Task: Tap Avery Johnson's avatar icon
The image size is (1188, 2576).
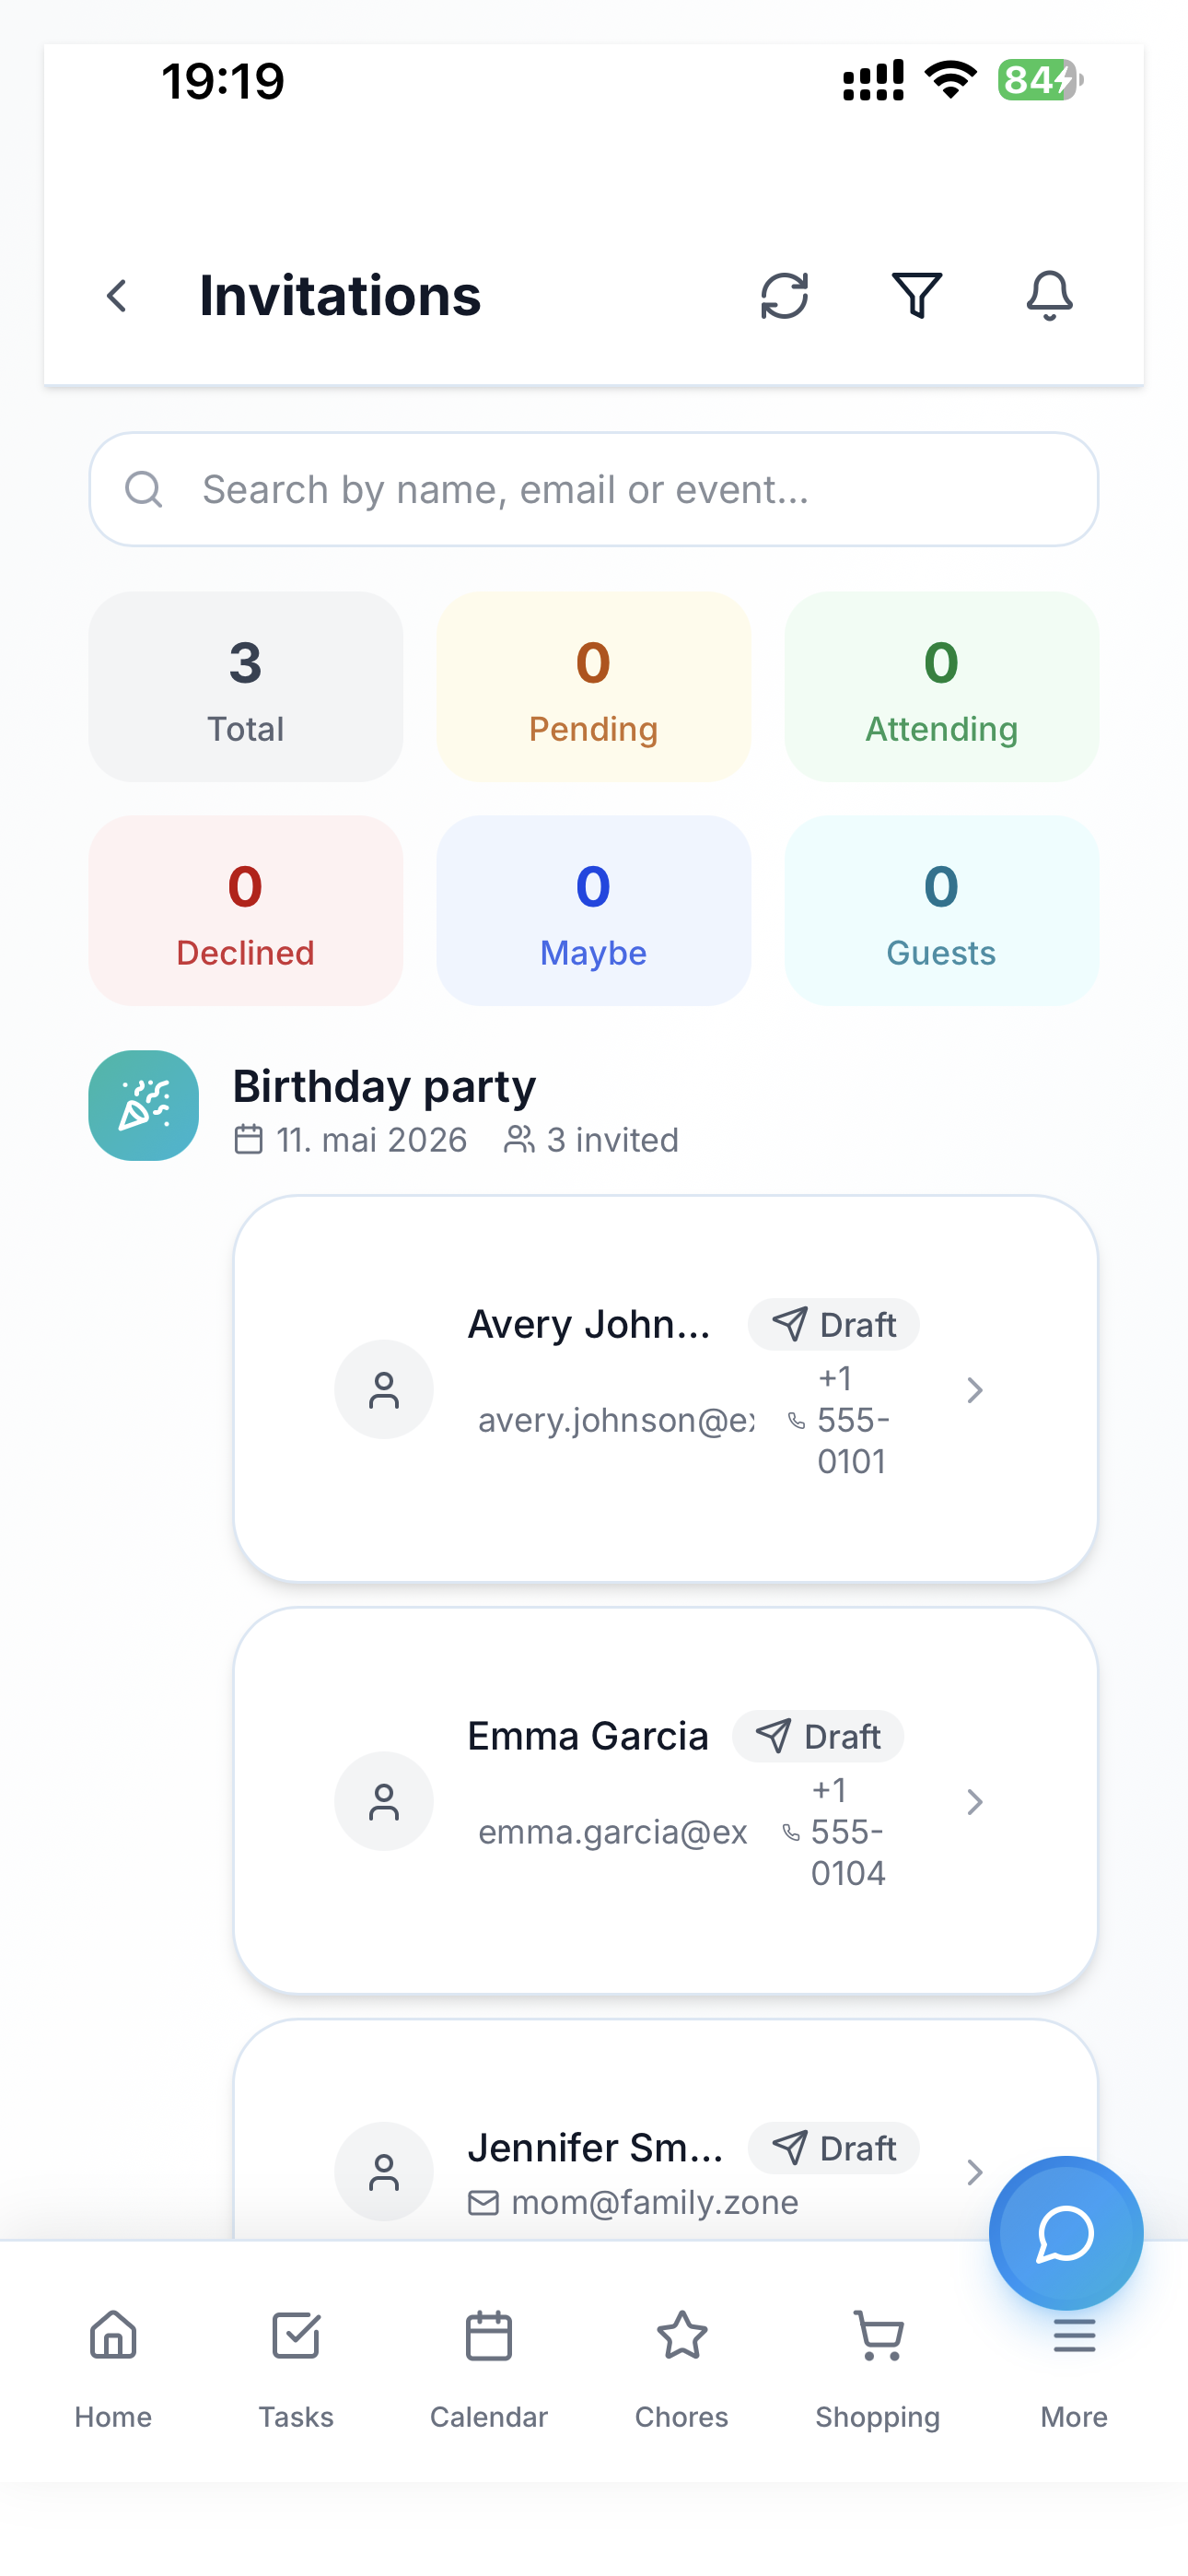Action: click(x=384, y=1389)
